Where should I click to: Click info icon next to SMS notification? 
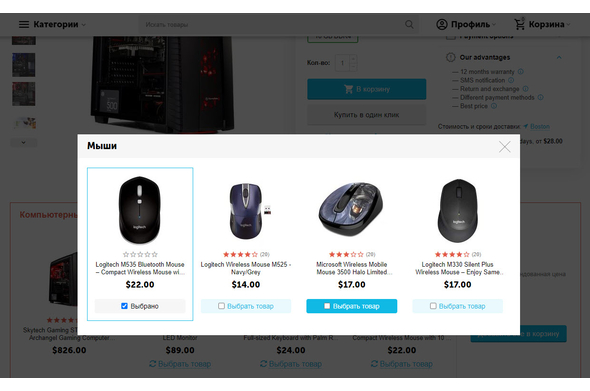pos(511,80)
